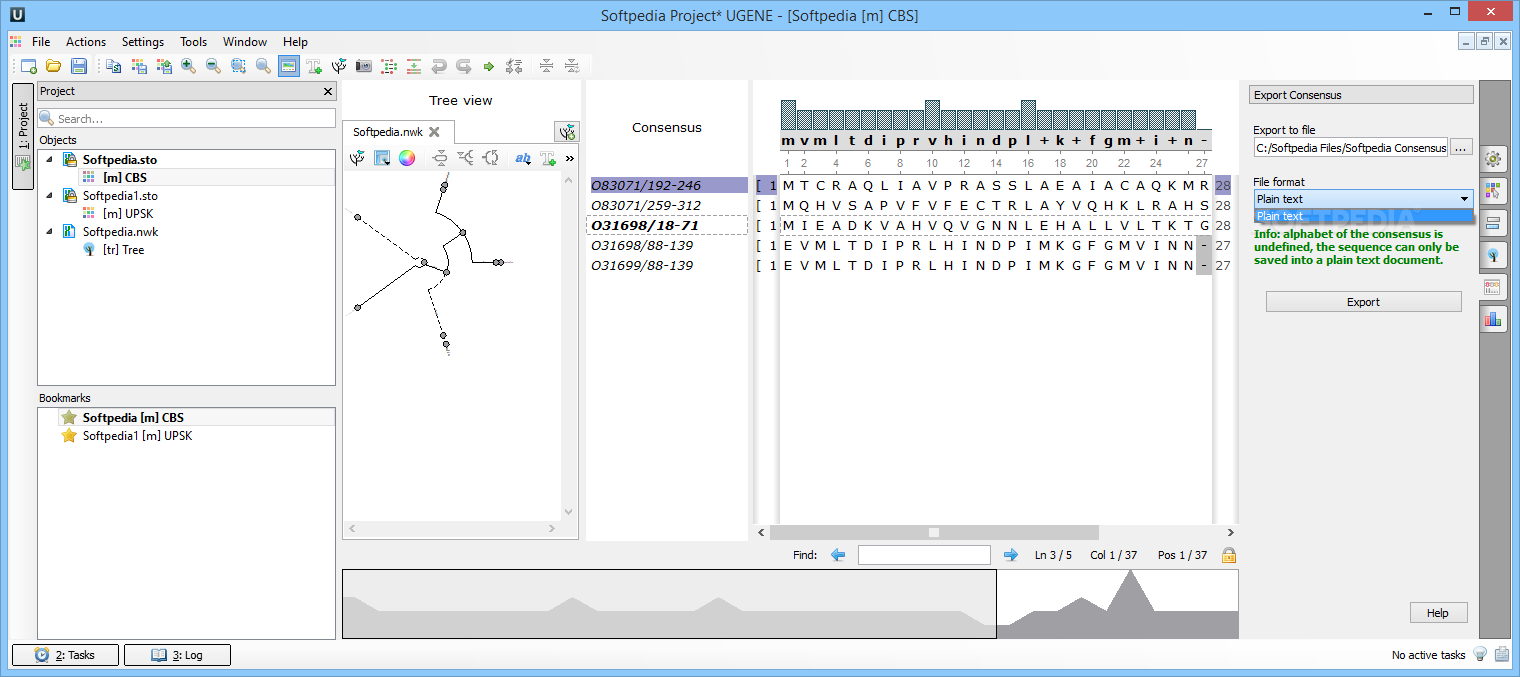Click the Zoom to selection icon
The image size is (1520, 677).
(x=238, y=66)
